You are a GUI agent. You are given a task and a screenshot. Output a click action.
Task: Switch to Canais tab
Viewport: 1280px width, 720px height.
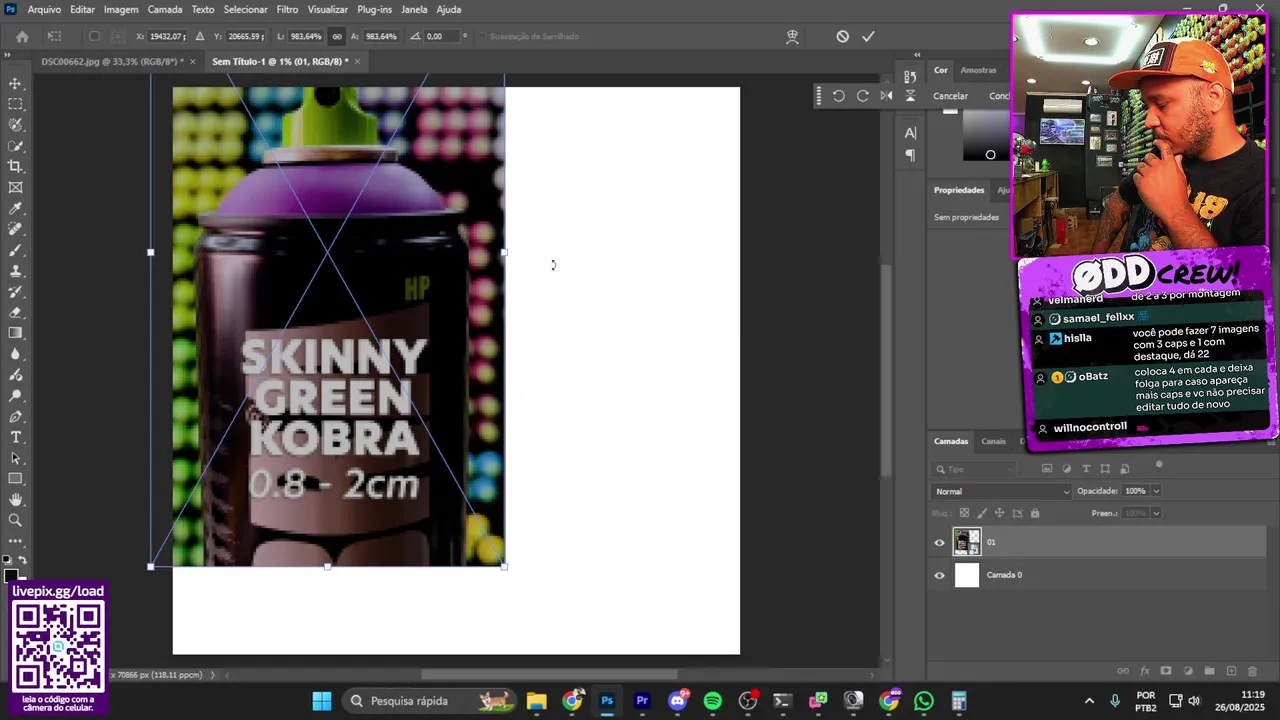993,441
